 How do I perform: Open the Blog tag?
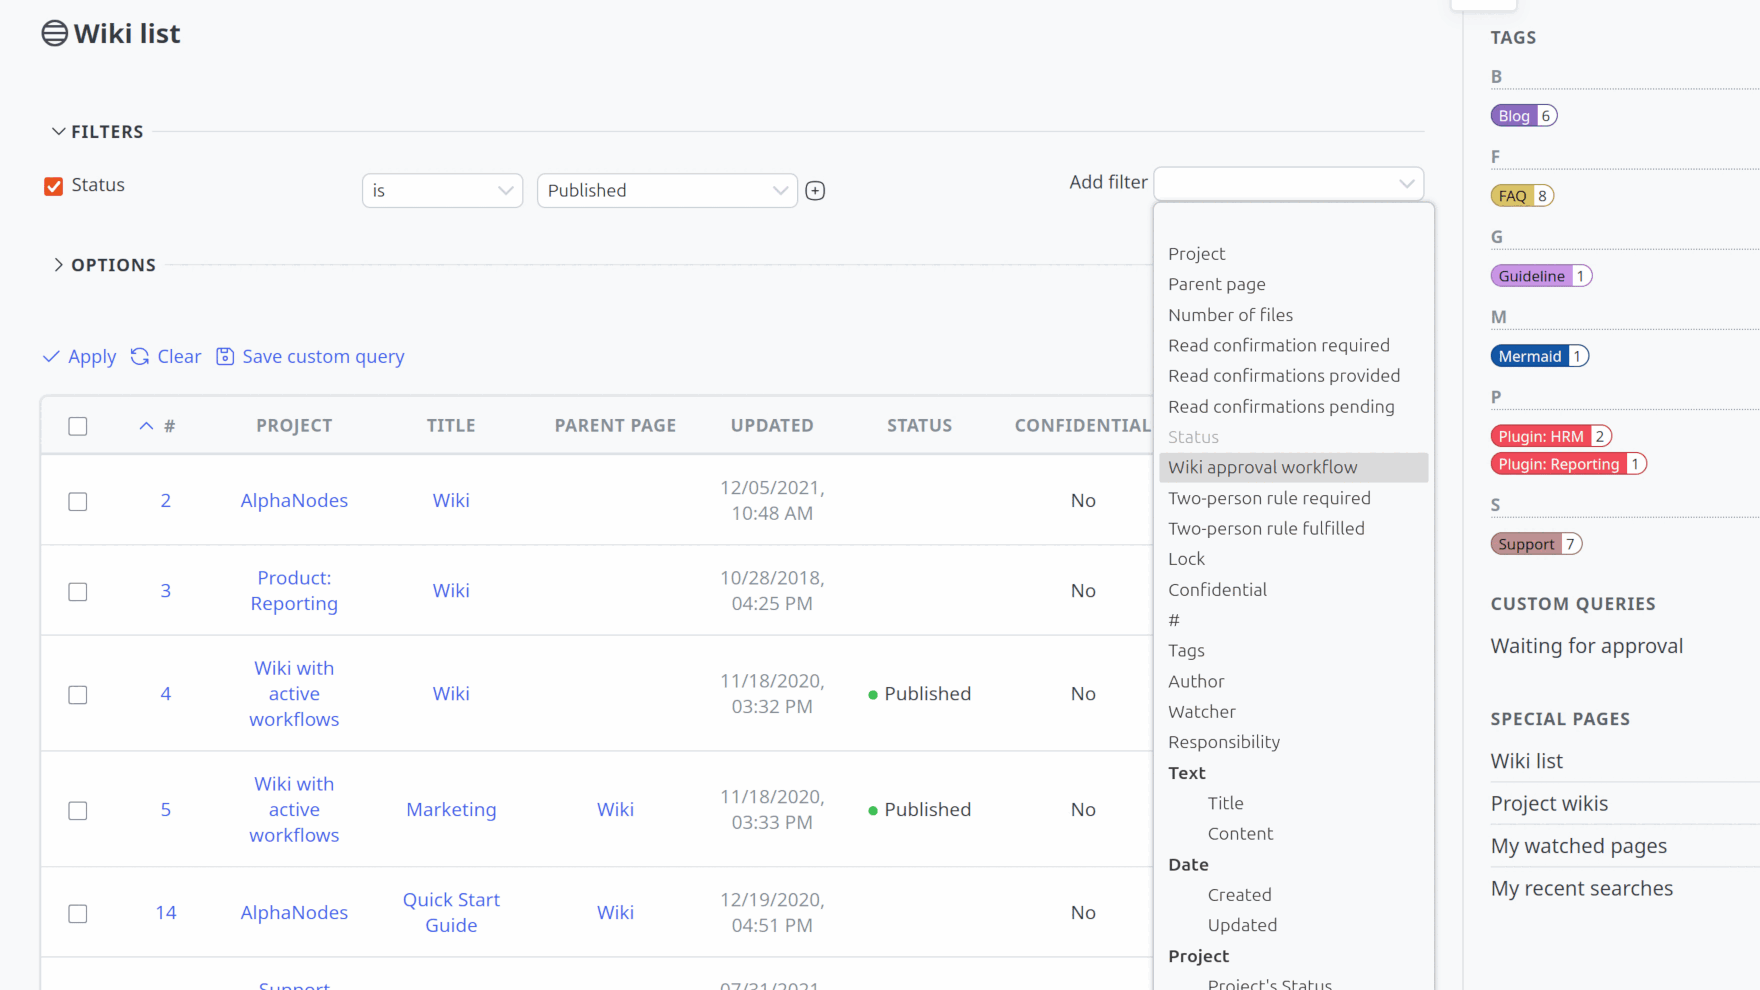tap(1523, 116)
